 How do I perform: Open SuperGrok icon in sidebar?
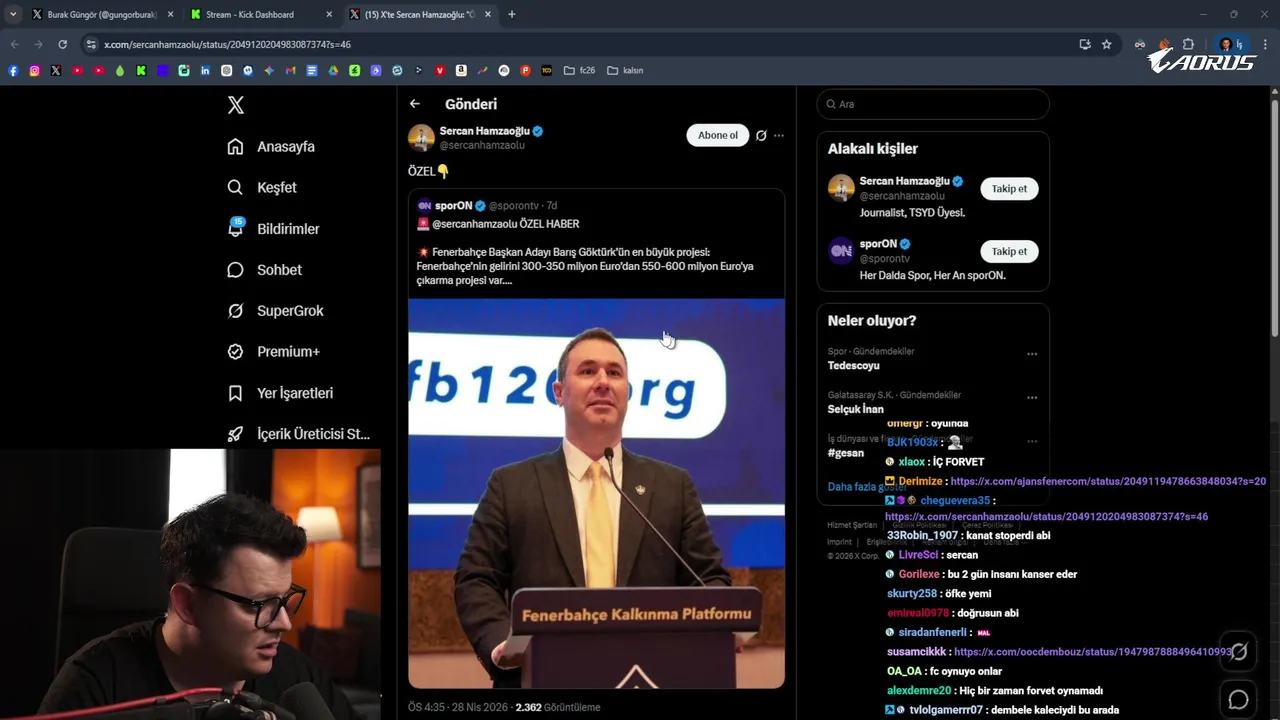[x=235, y=311]
